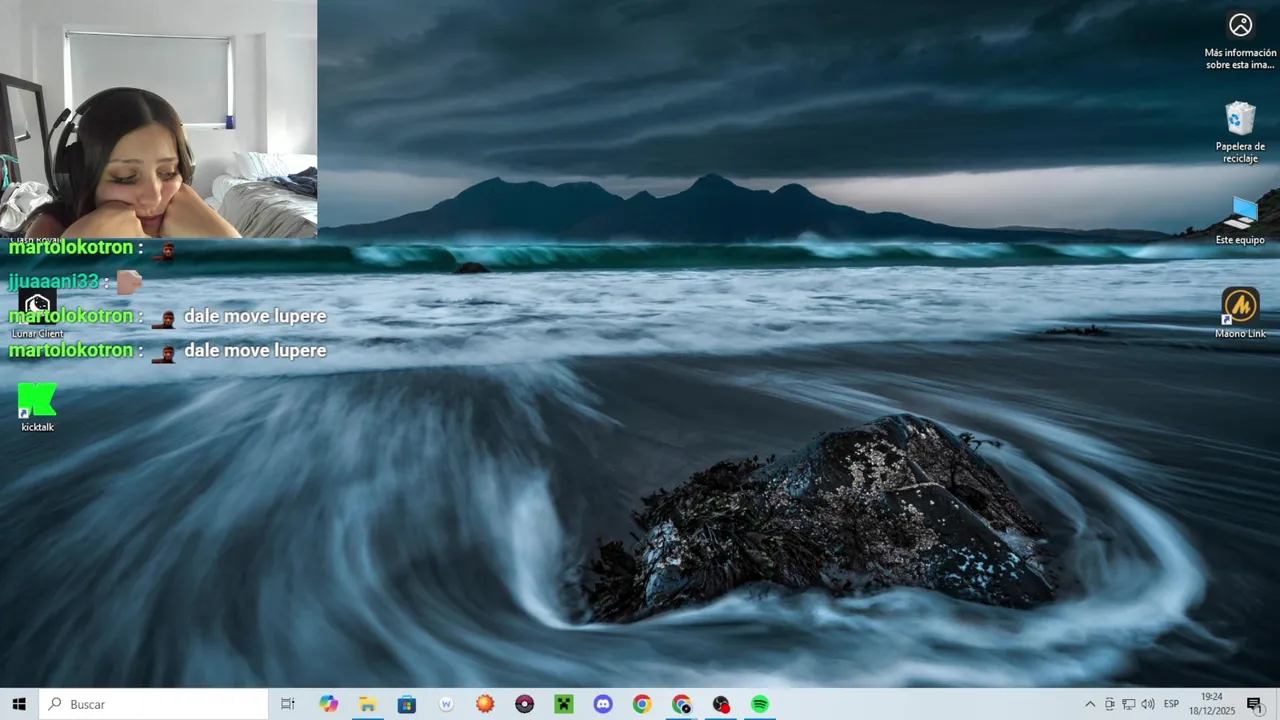Open clock and date 19:24 flyout
Viewport: 1280px width, 720px height.
click(x=1212, y=704)
